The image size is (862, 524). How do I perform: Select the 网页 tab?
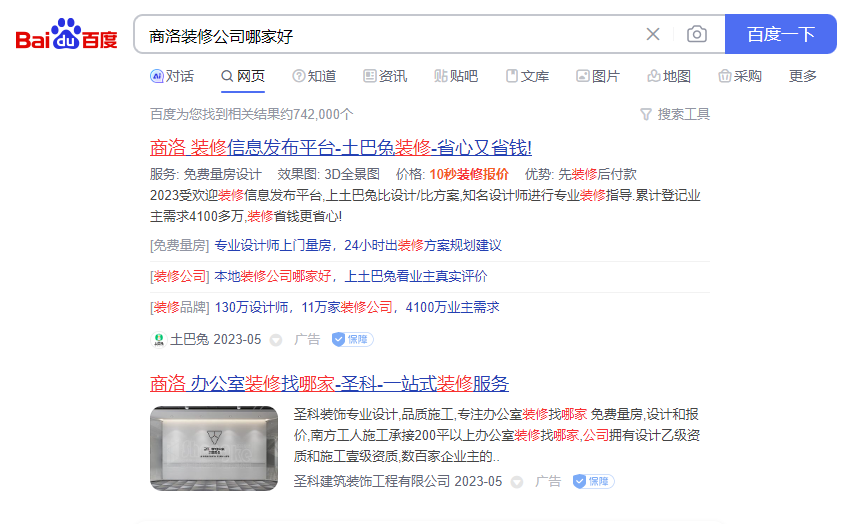[243, 76]
